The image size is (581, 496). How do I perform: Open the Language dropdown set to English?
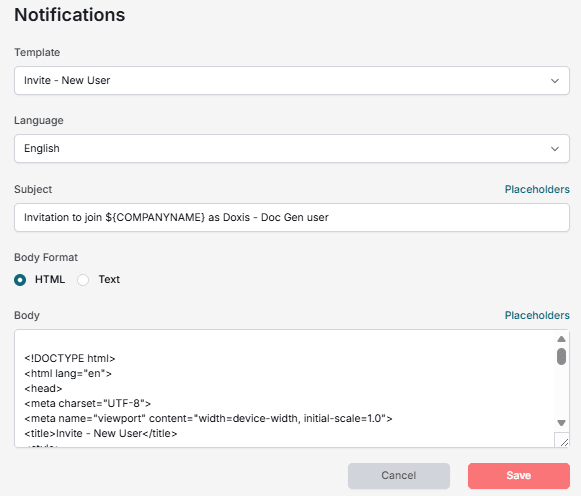(x=292, y=149)
